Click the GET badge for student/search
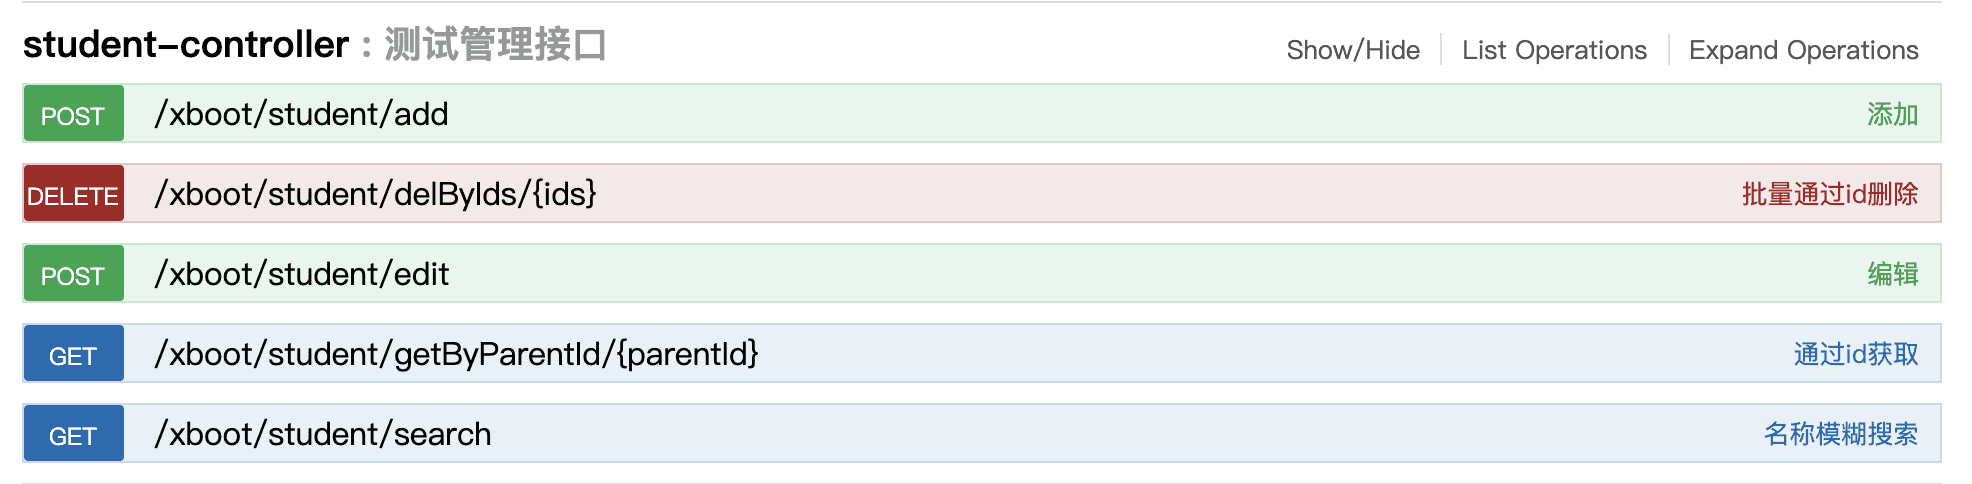Screen dimensions: 1972x484 click(x=73, y=435)
